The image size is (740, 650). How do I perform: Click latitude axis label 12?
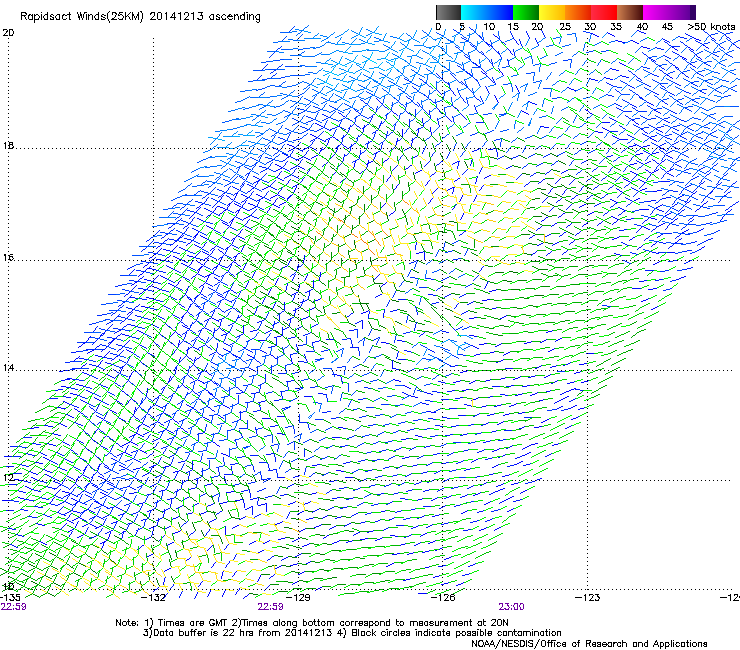click(x=8, y=478)
